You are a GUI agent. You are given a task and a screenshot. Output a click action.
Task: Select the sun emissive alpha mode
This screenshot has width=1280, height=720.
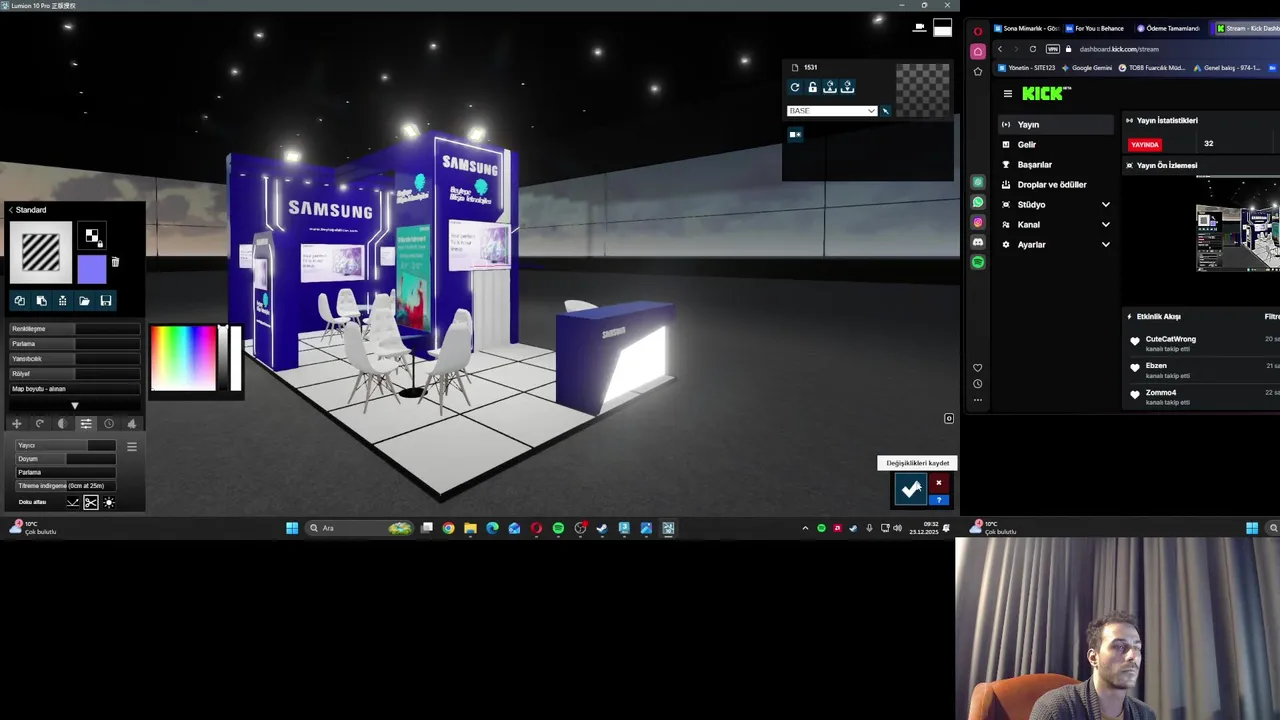pos(109,502)
